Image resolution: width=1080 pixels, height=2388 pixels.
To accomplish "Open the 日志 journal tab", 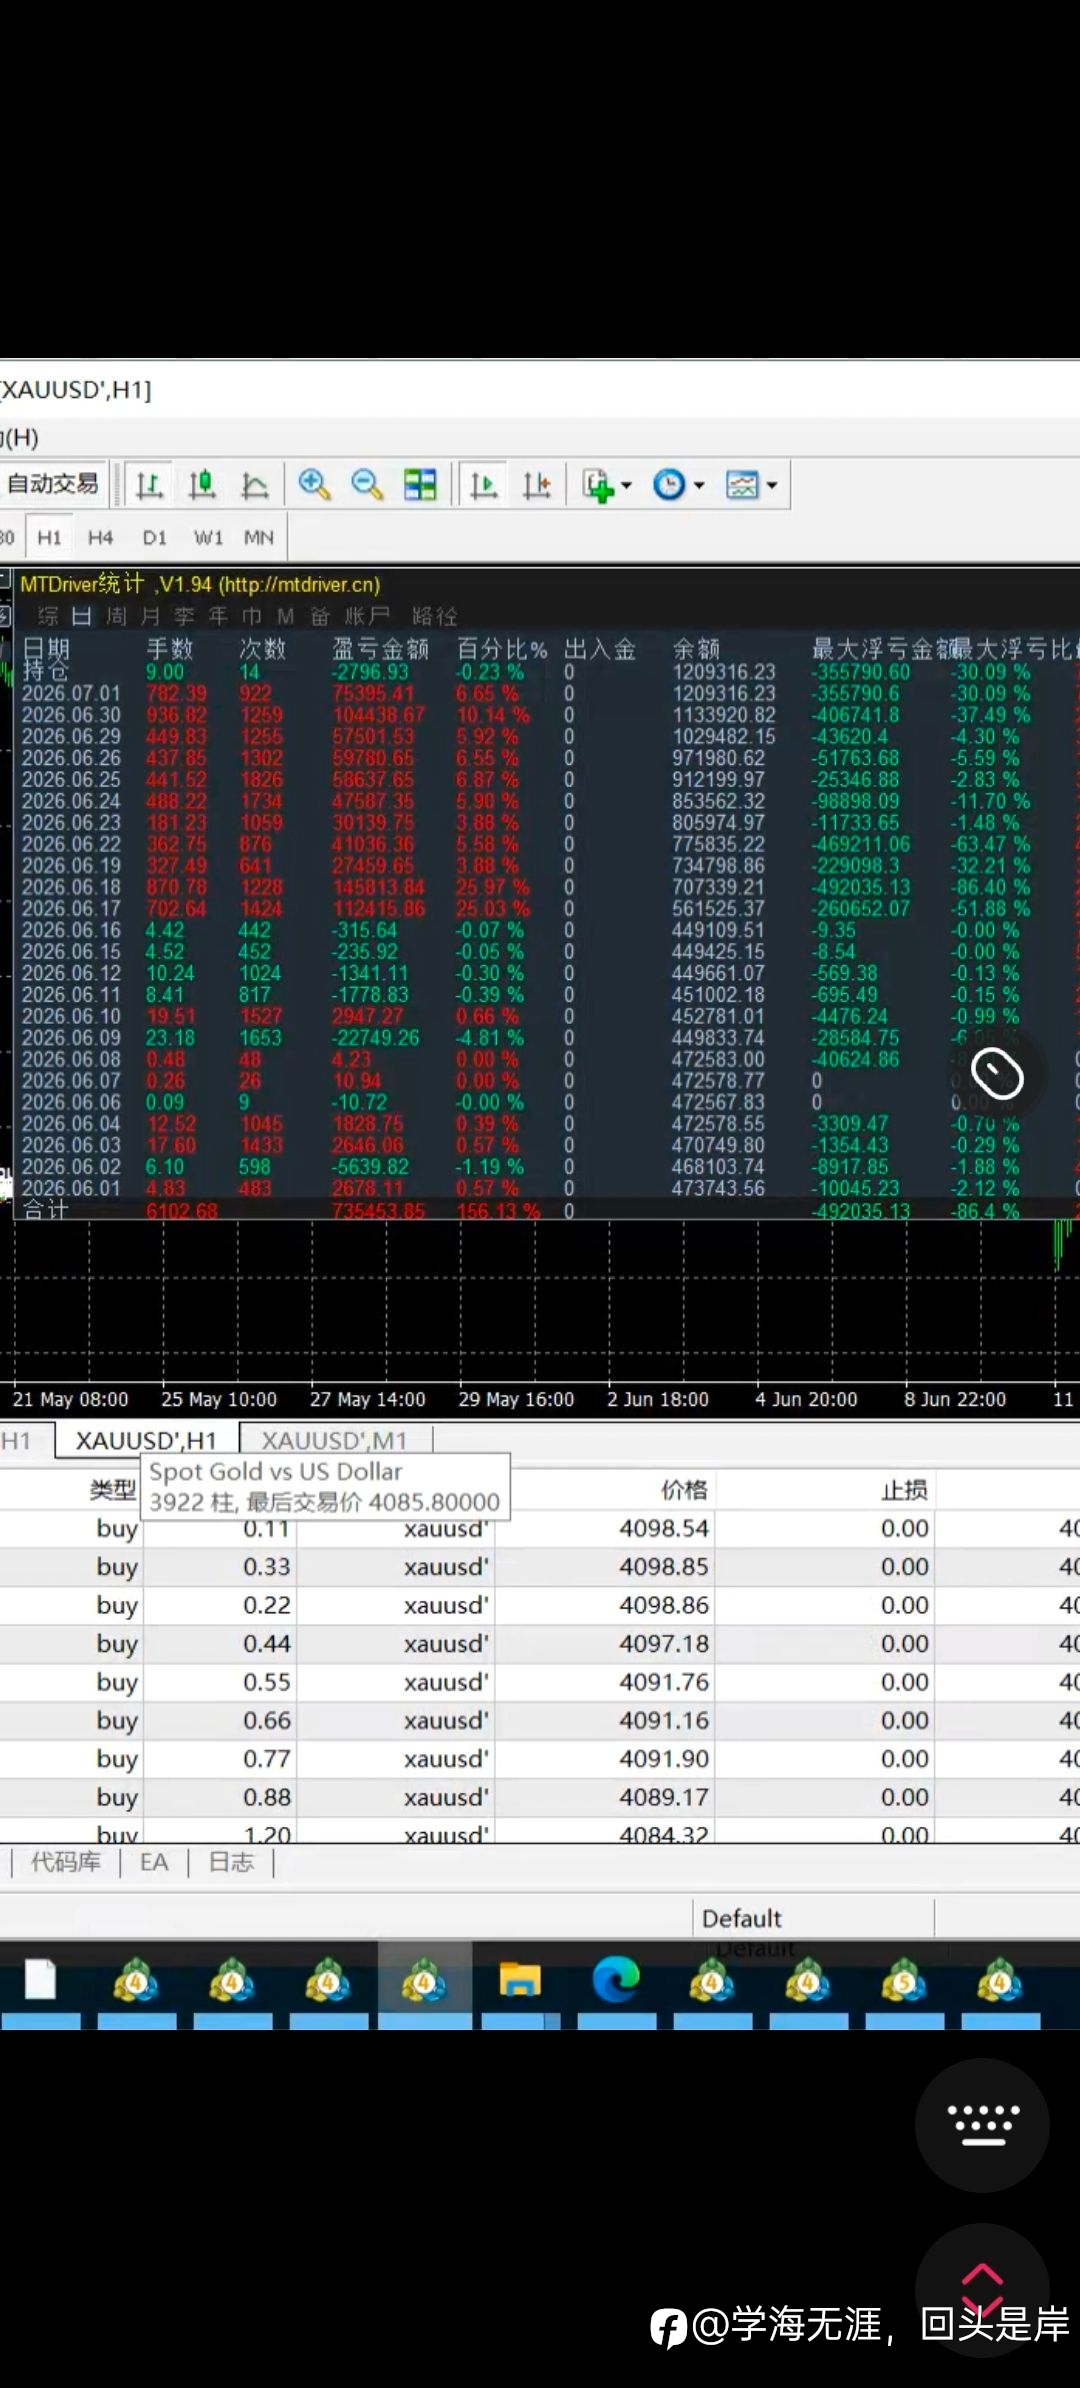I will click(x=231, y=1862).
